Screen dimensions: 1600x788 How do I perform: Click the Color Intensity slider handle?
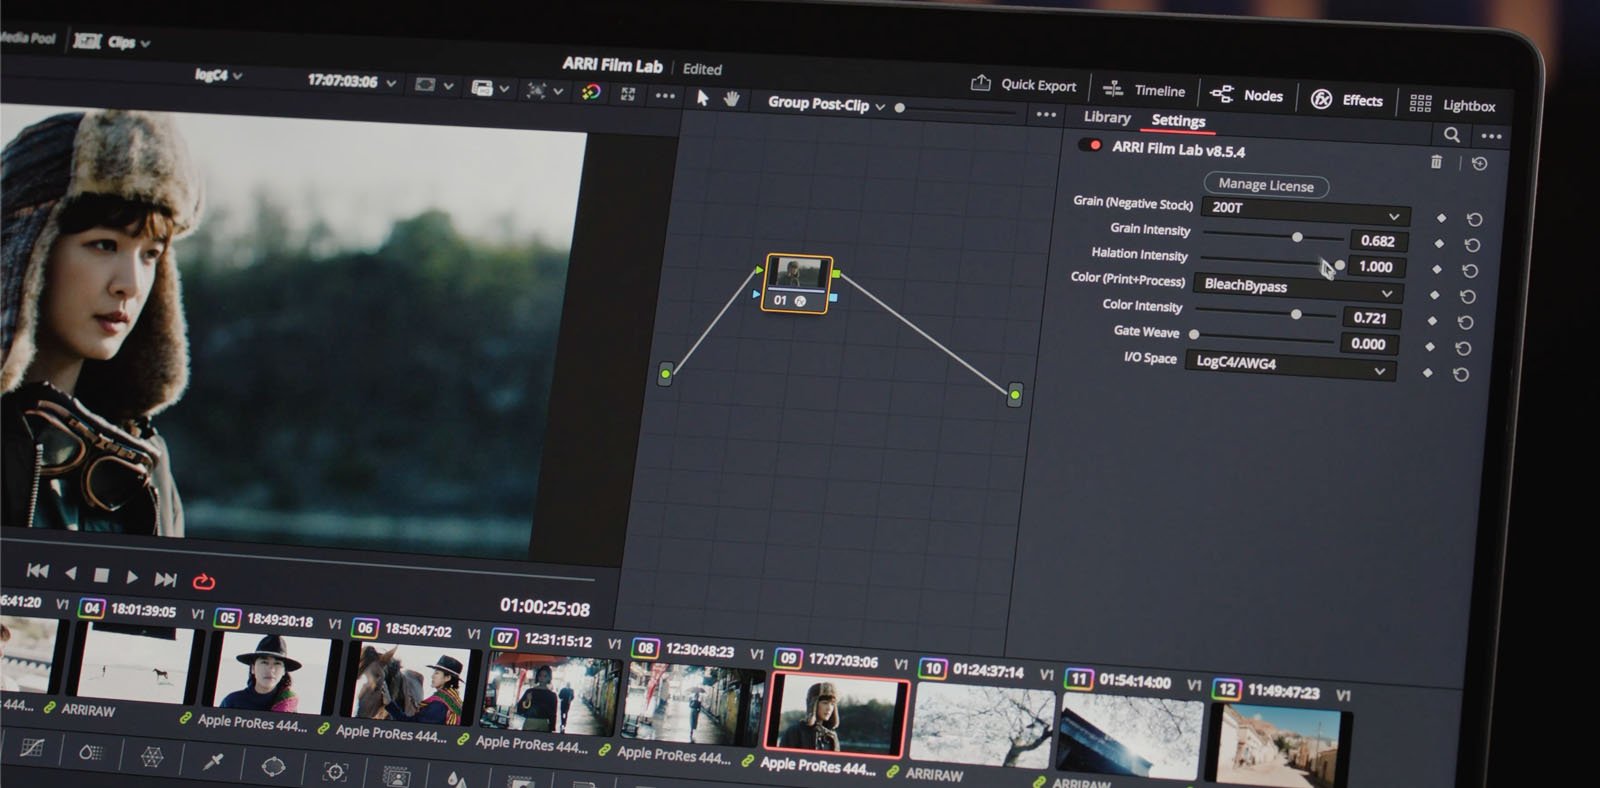point(1296,314)
